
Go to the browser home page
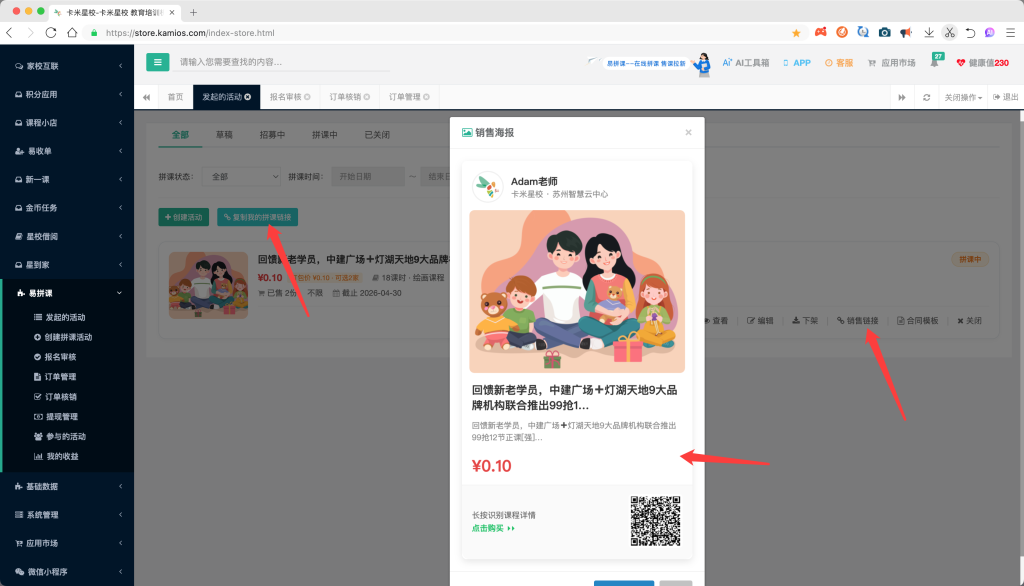72,33
